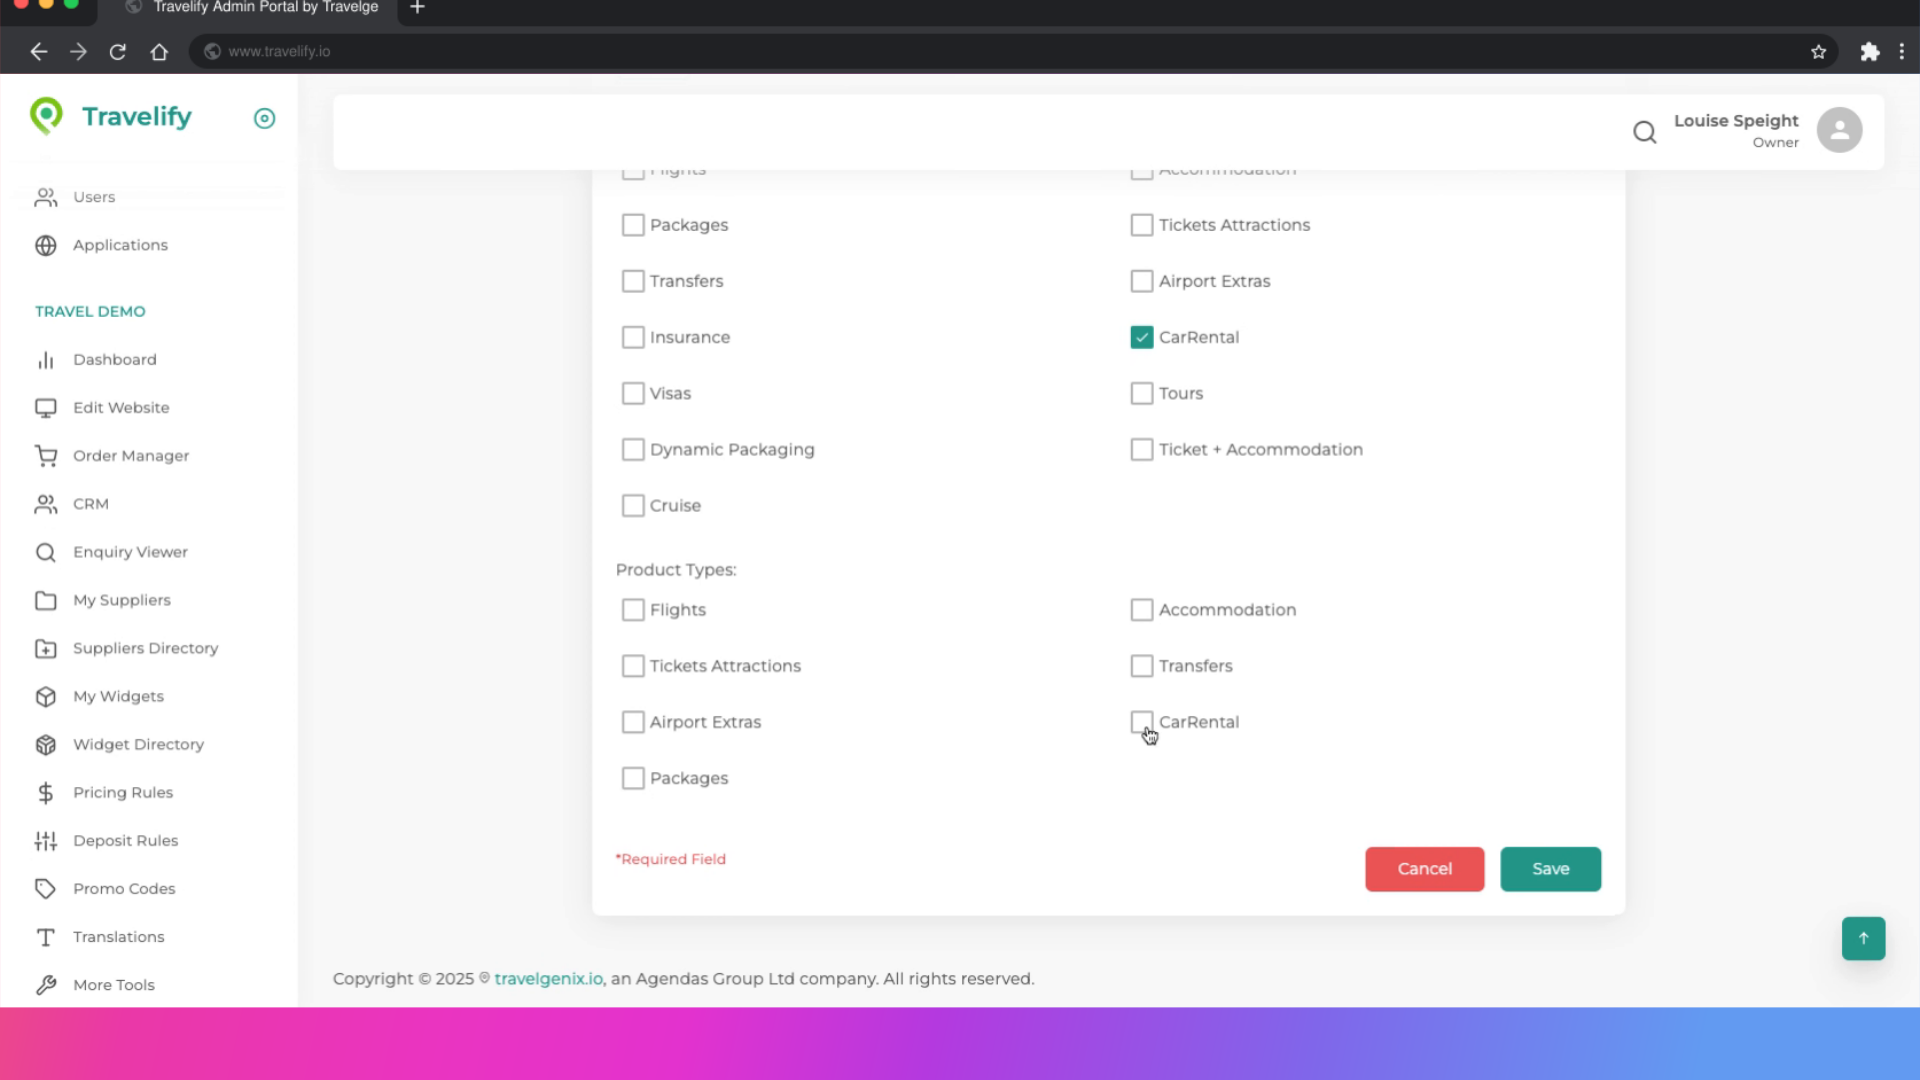Tick Dynamic Packaging checkbox
Image resolution: width=1920 pixels, height=1080 pixels.
[x=633, y=450]
